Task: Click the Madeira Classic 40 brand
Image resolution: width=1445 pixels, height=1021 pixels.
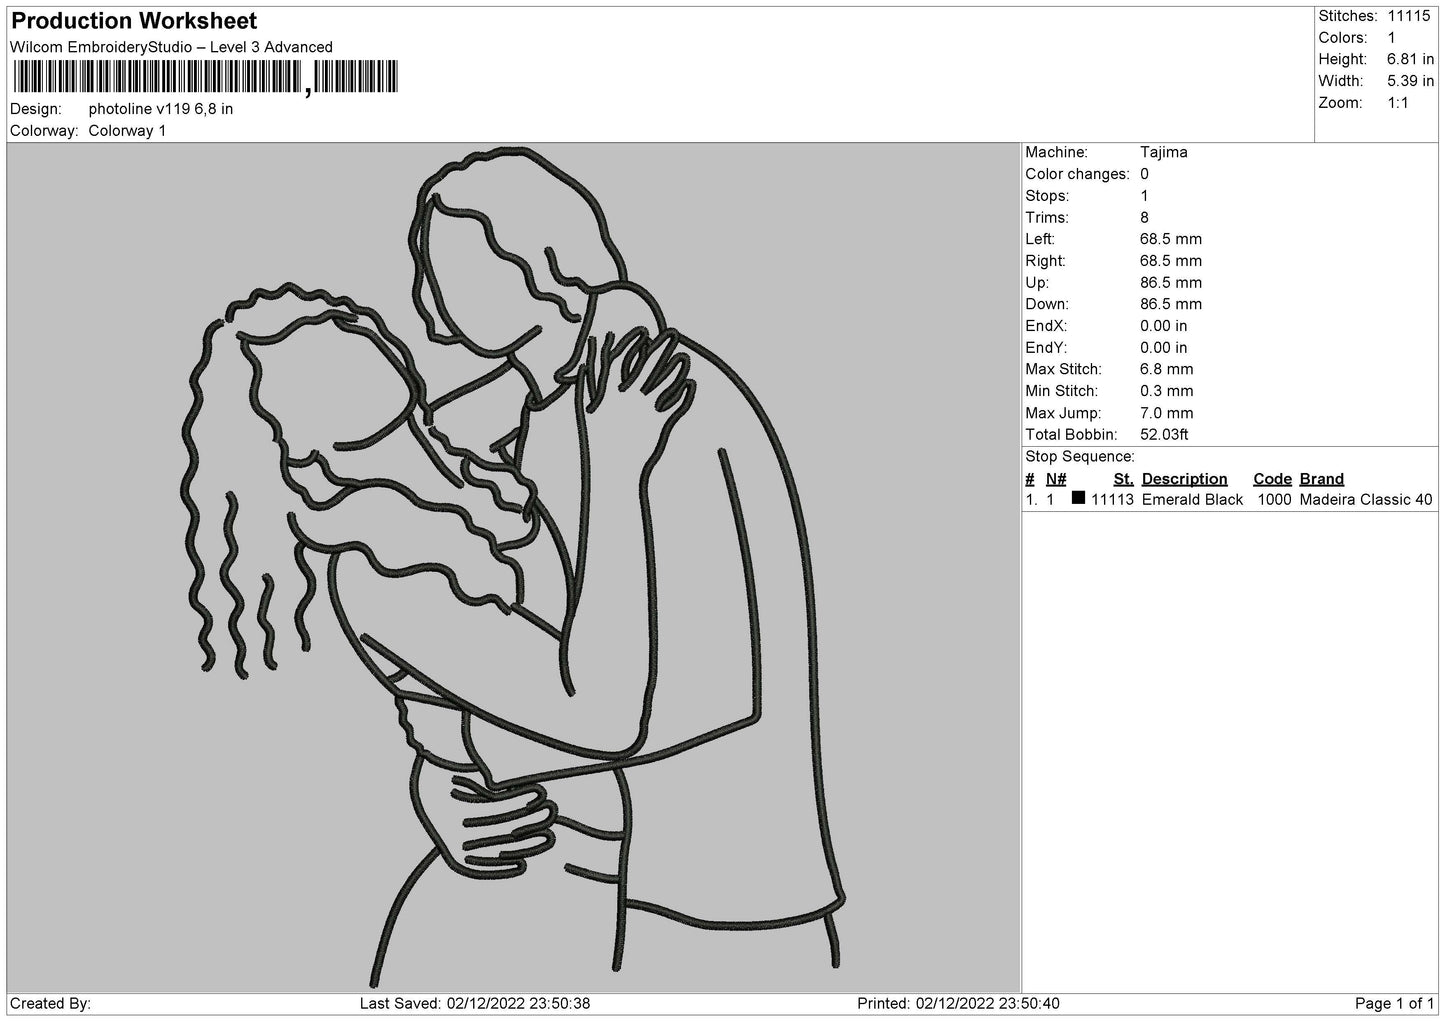Action: click(1366, 500)
